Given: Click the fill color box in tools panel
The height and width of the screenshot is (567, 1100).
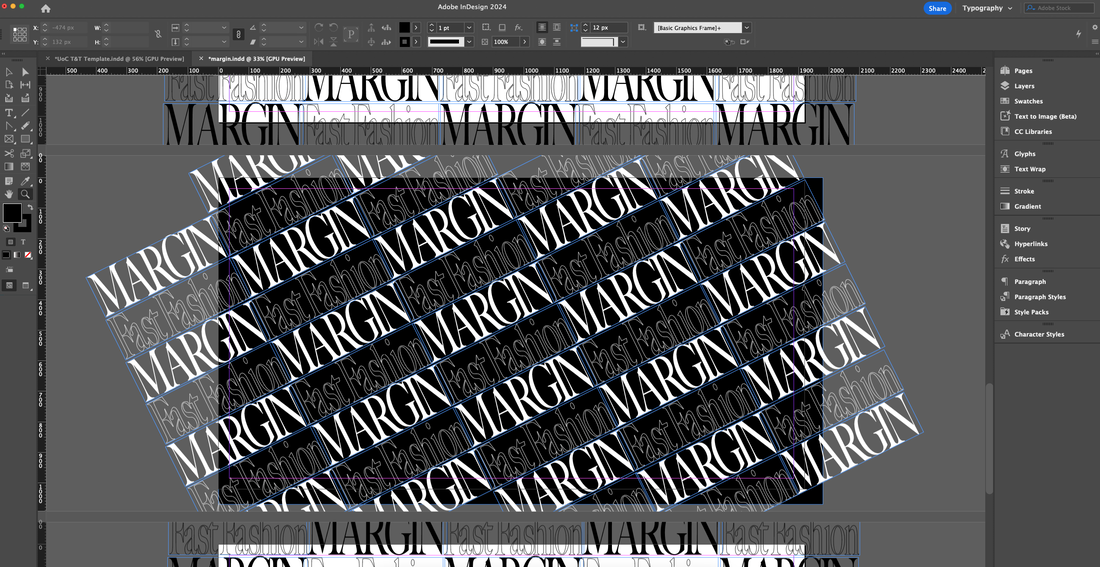Looking at the screenshot, I should click(12, 212).
